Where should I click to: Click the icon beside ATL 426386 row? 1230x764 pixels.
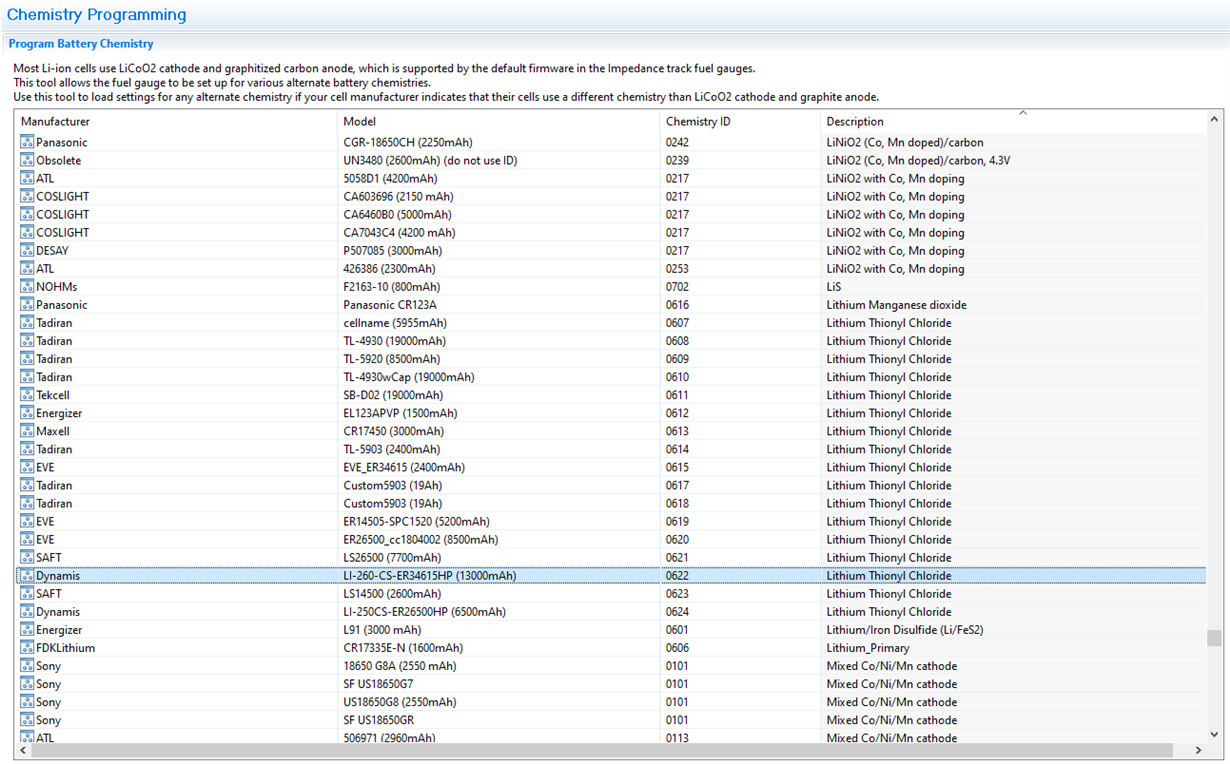tap(27, 268)
